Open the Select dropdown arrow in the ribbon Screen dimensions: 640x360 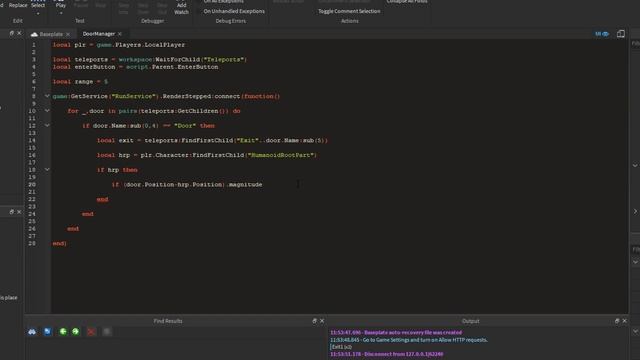click(x=38, y=13)
